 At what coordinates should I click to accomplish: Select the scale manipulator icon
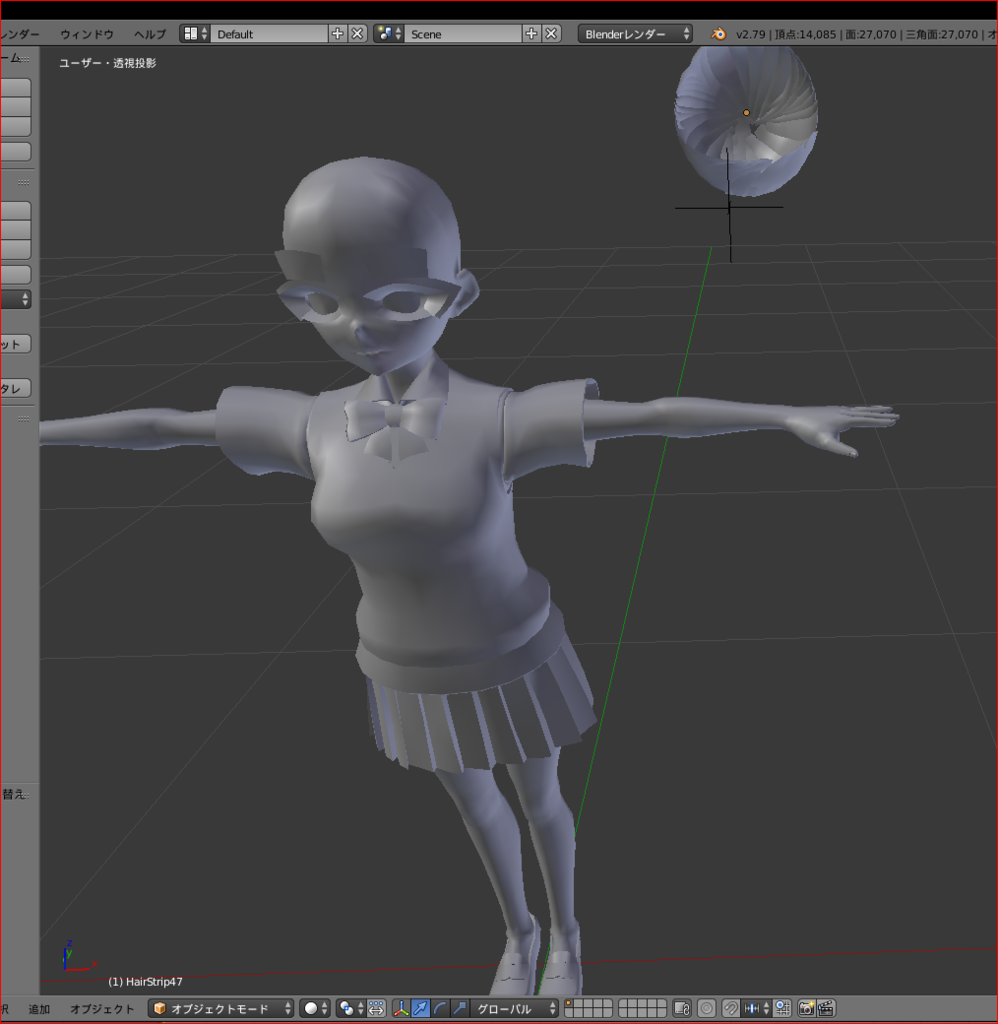point(460,1009)
